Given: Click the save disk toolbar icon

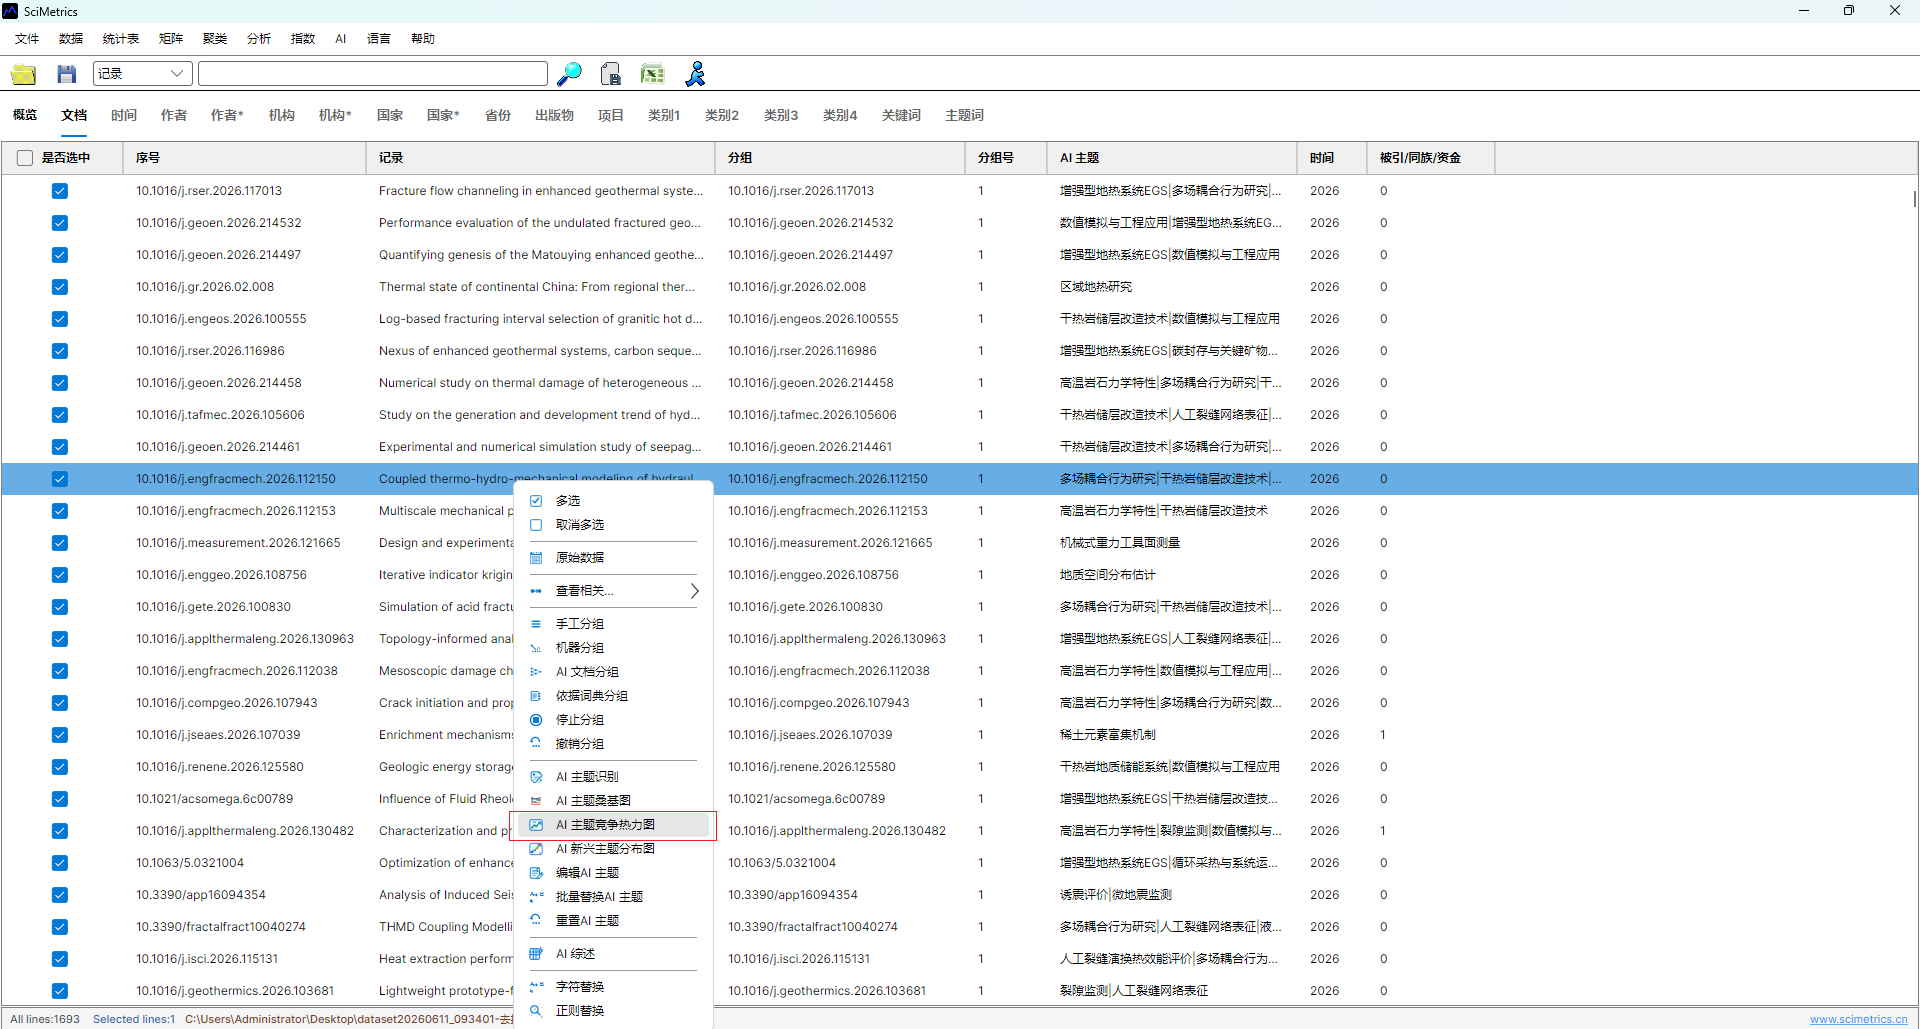Looking at the screenshot, I should [x=67, y=74].
